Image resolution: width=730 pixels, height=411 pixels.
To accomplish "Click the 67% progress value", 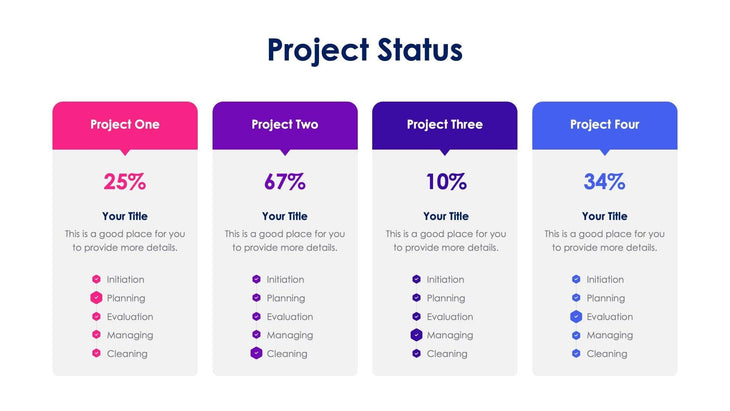I will 285,182.
